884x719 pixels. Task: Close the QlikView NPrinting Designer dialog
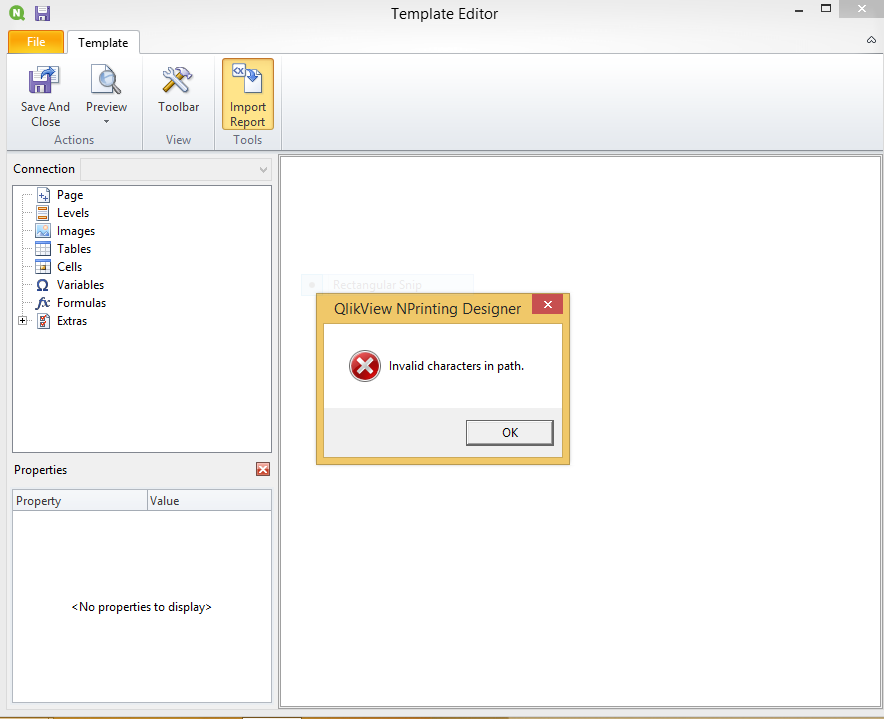[547, 305]
